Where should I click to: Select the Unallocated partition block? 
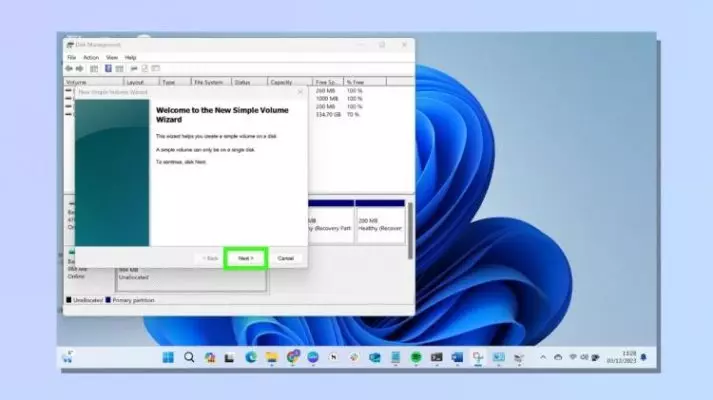(x=191, y=277)
